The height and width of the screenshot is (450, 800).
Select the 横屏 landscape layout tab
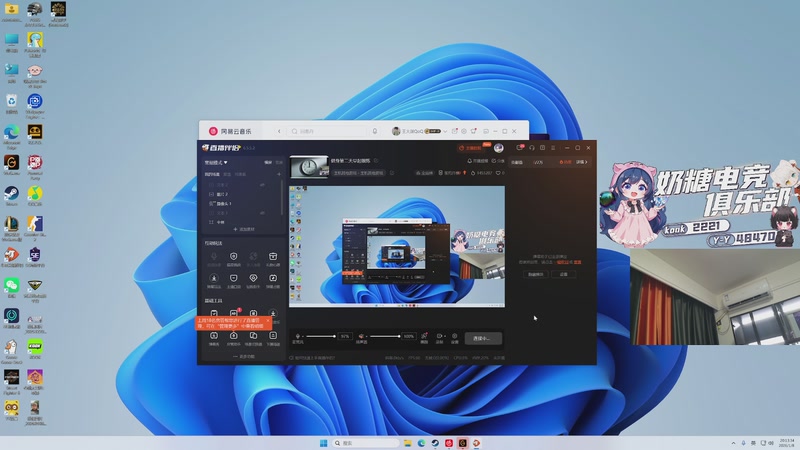point(268,162)
